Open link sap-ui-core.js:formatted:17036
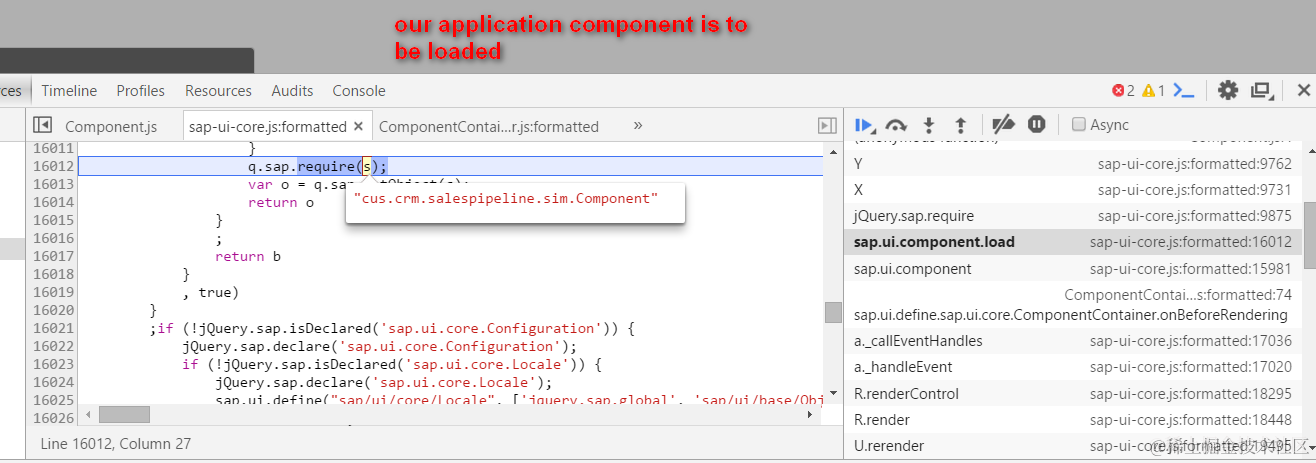 (x=1190, y=341)
